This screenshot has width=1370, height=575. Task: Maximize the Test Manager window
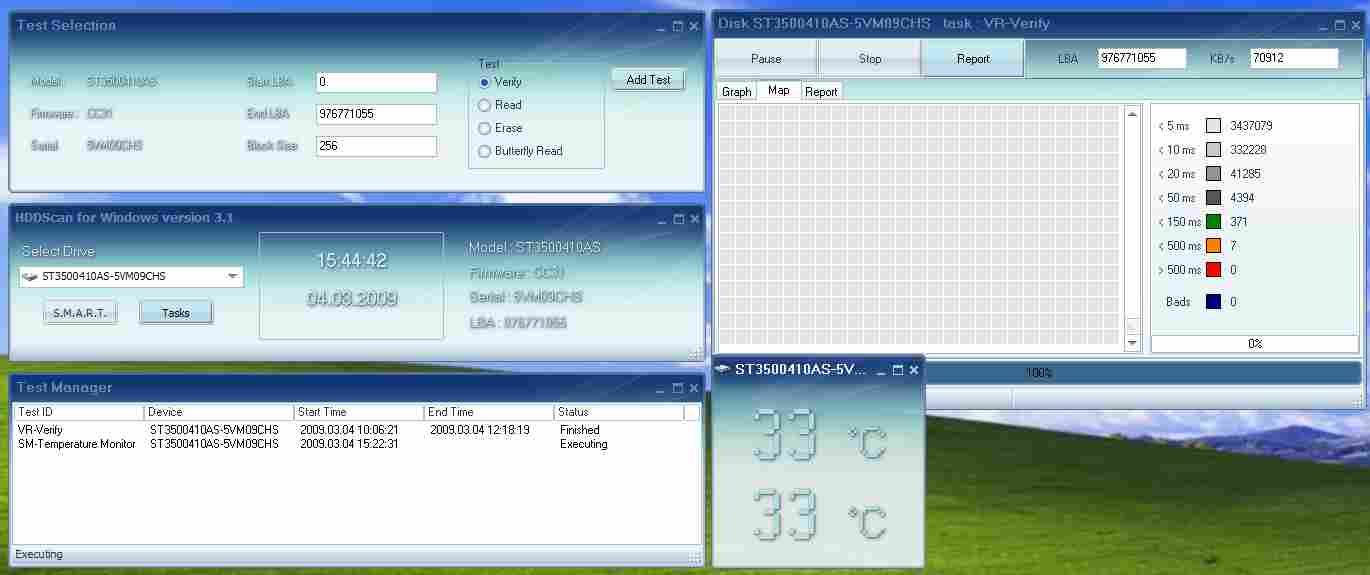[x=678, y=389]
